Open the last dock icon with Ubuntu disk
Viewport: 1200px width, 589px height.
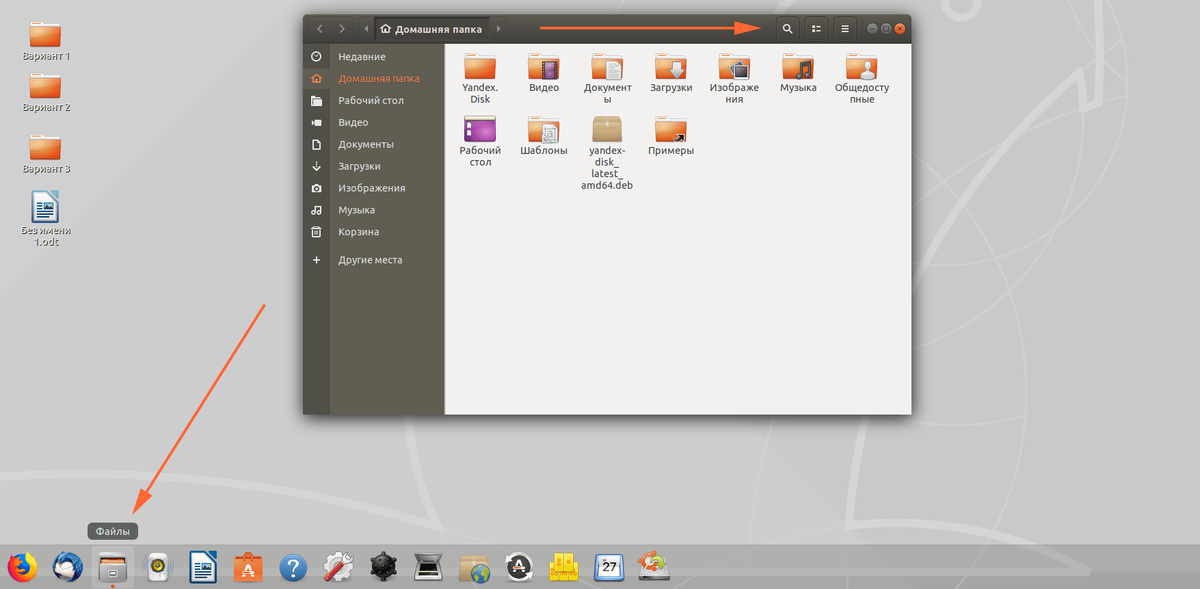click(x=654, y=567)
